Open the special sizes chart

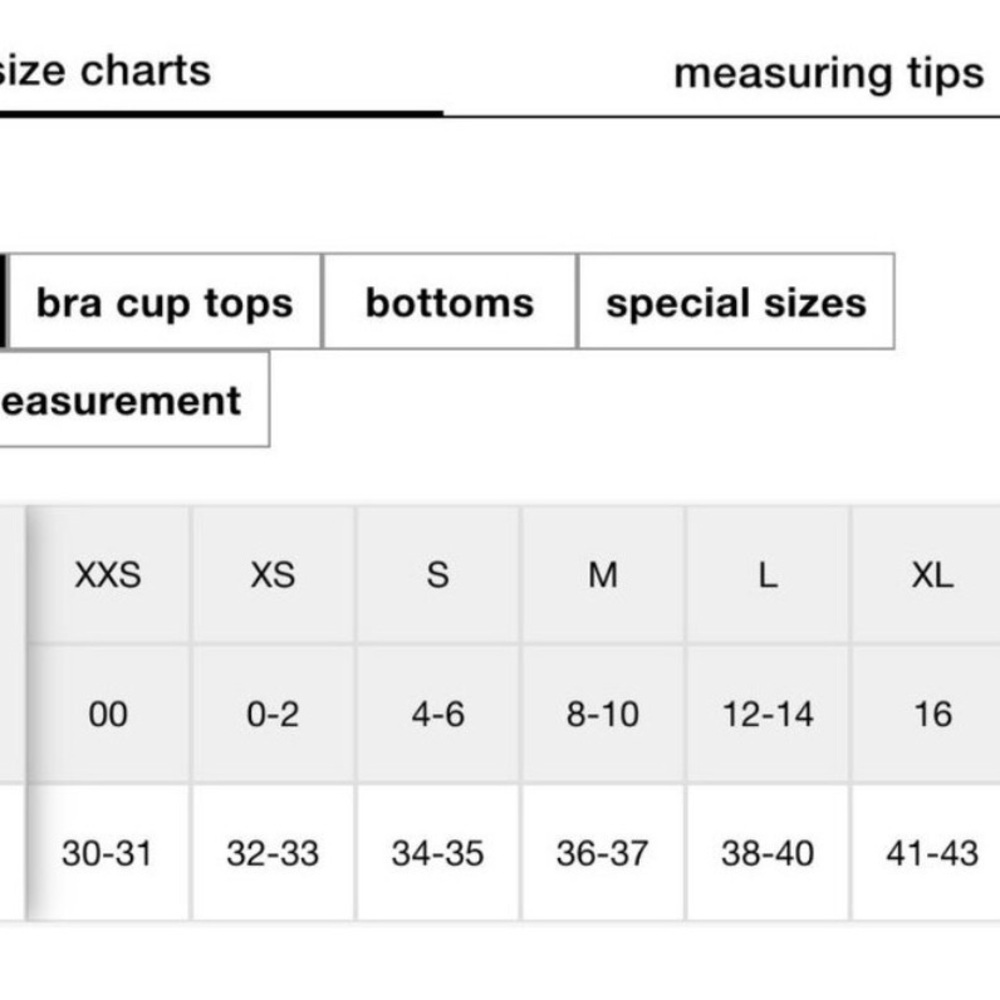[x=736, y=302]
